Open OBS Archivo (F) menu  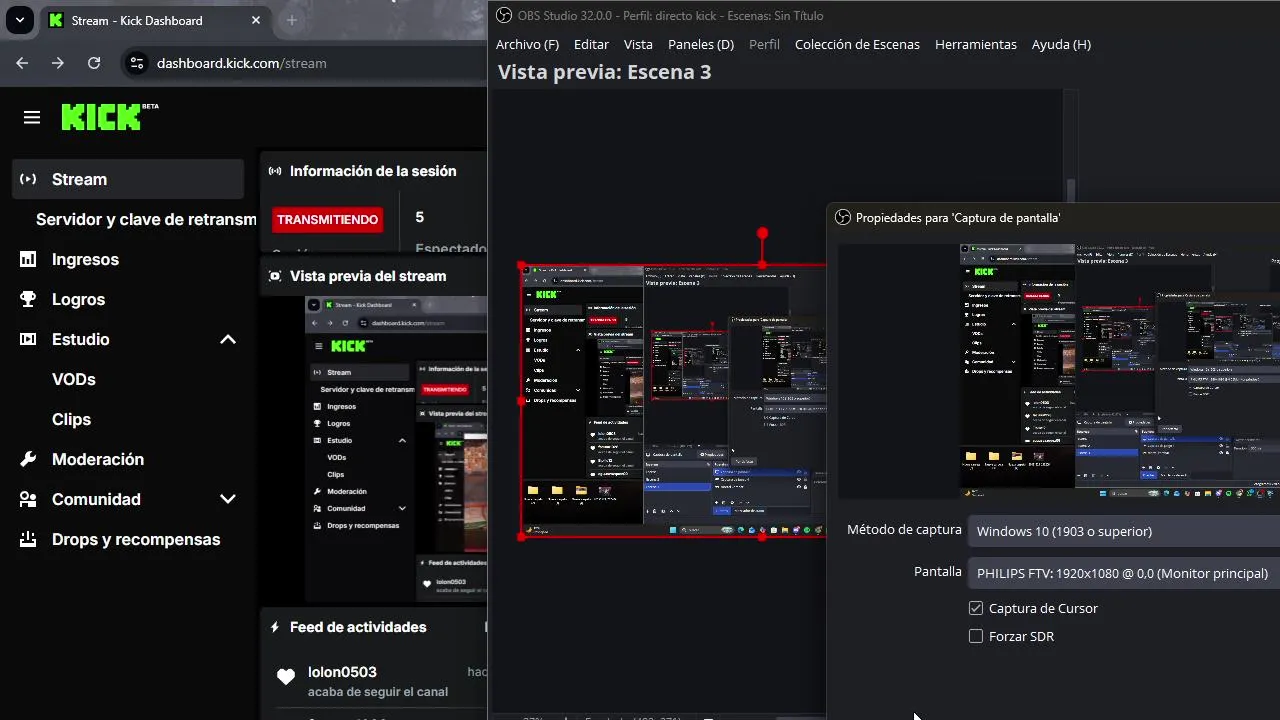(x=527, y=44)
